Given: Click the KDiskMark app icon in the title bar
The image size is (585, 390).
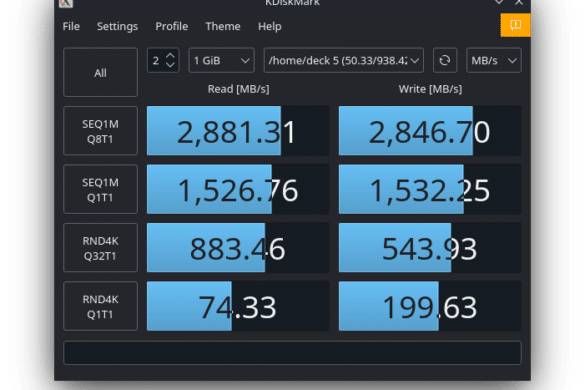Looking at the screenshot, I should pyautogui.click(x=66, y=3).
